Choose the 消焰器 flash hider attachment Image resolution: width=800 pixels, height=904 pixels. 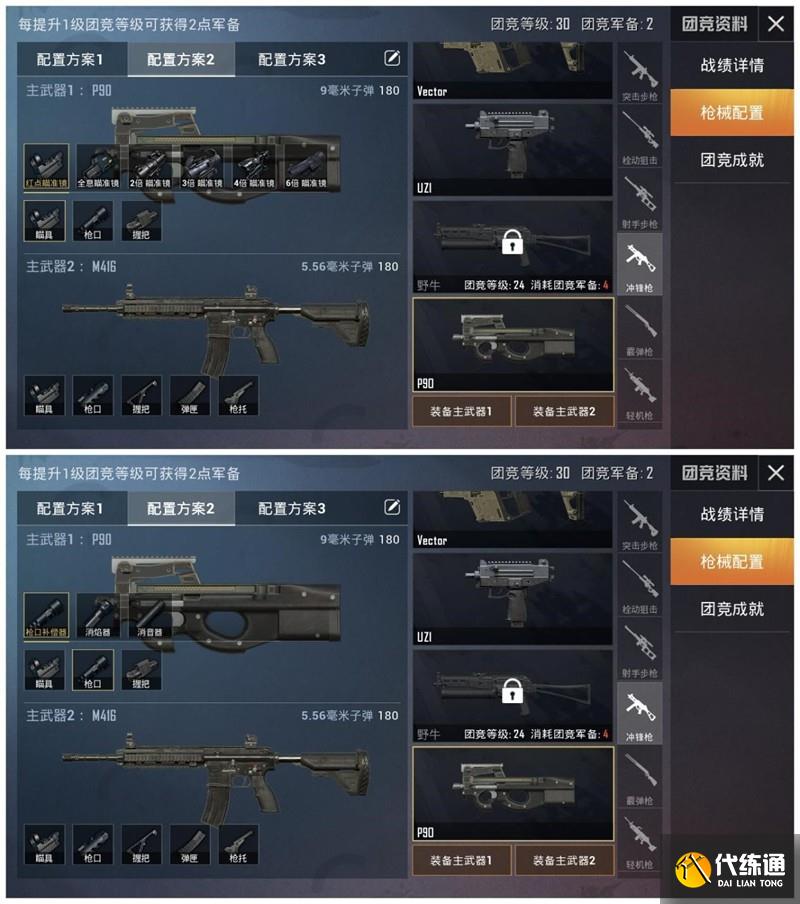point(98,616)
